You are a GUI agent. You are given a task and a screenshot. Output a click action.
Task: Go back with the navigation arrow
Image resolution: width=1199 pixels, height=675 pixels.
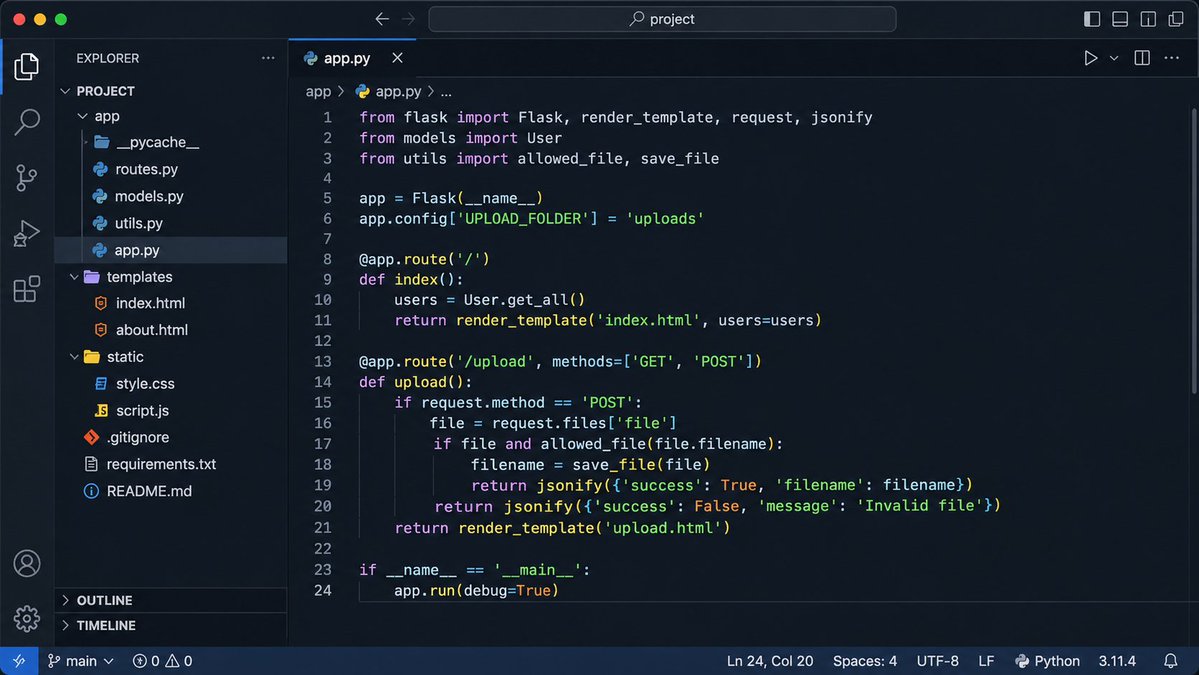[382, 19]
